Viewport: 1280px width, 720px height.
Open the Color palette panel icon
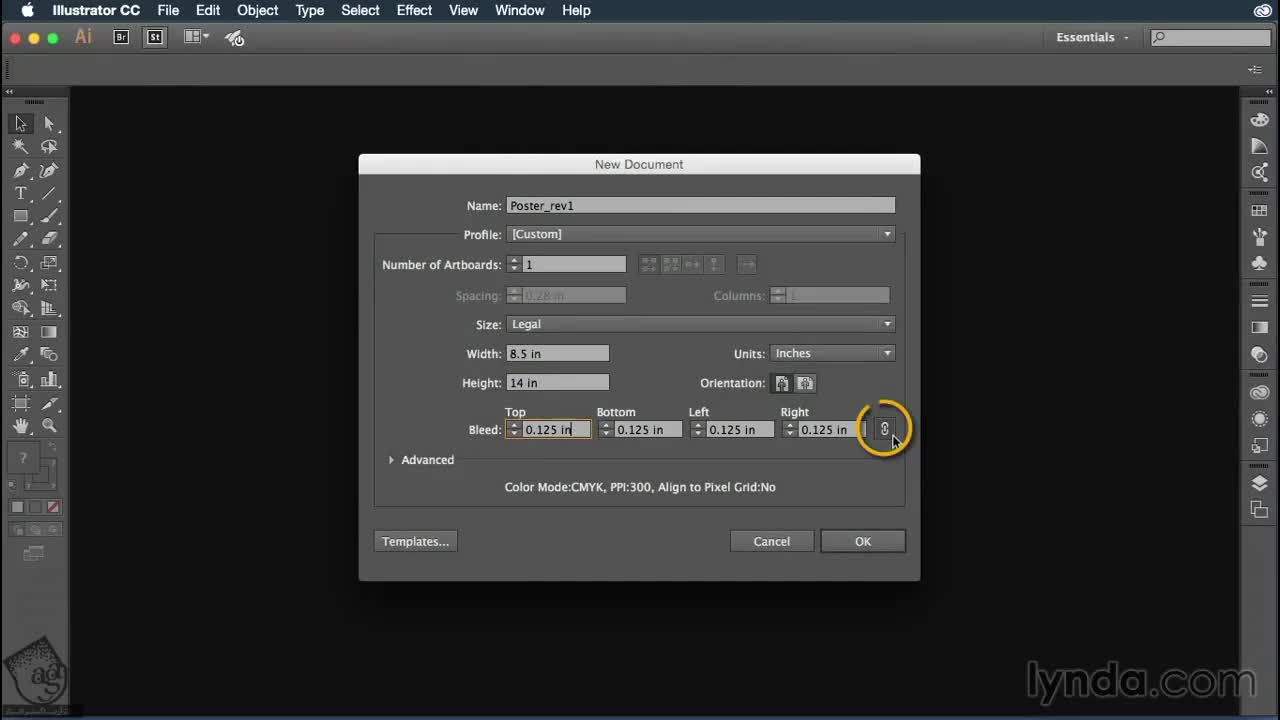click(x=1259, y=121)
